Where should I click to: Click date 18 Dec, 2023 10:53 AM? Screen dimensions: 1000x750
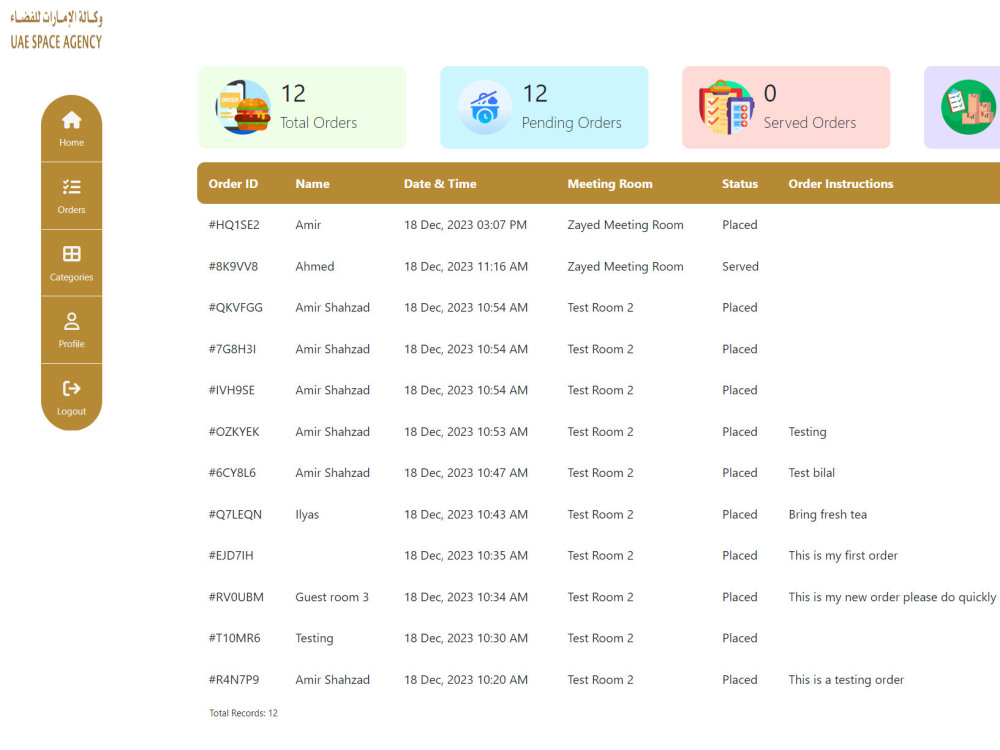466,432
